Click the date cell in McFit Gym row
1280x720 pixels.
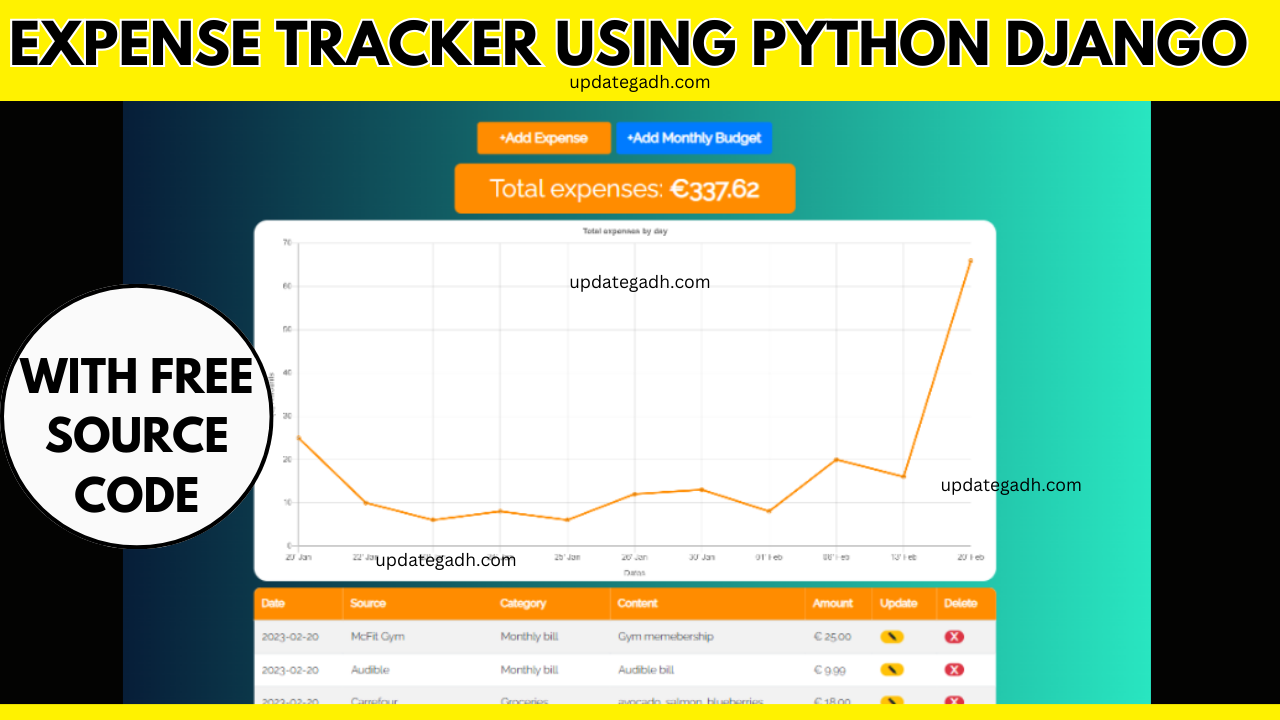[290, 636]
